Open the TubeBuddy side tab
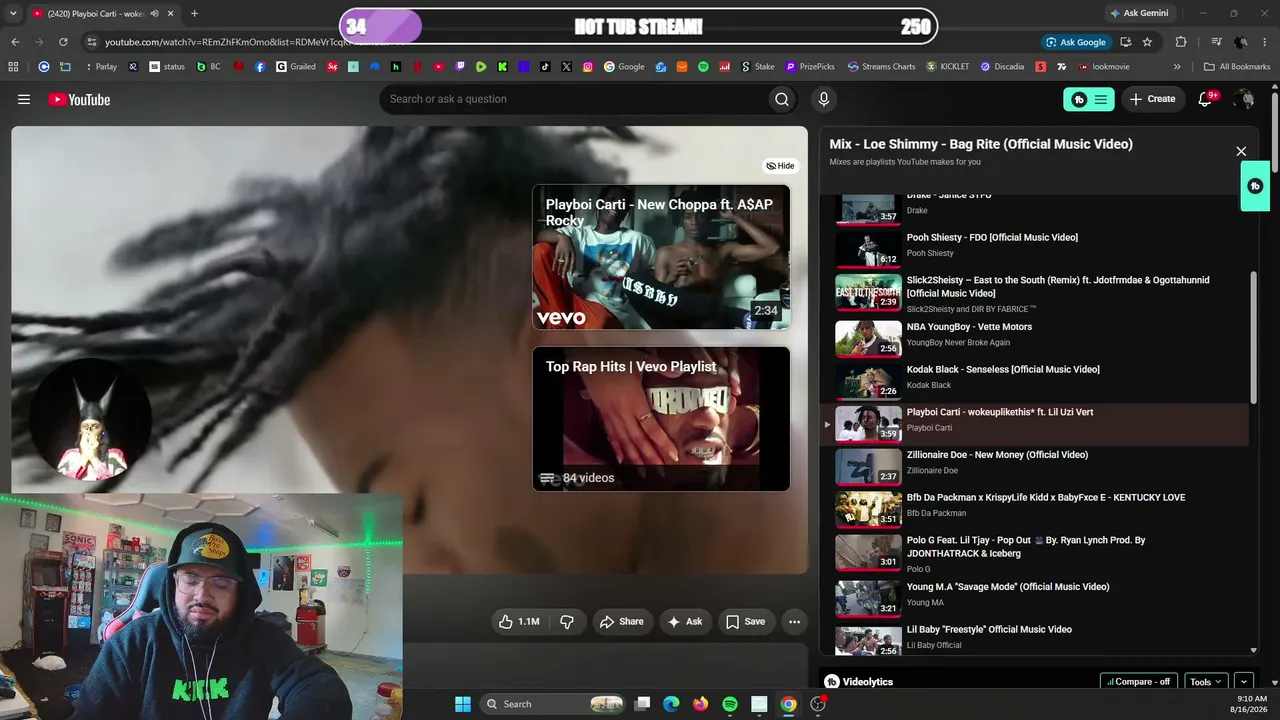The image size is (1280, 720). tap(1255, 186)
